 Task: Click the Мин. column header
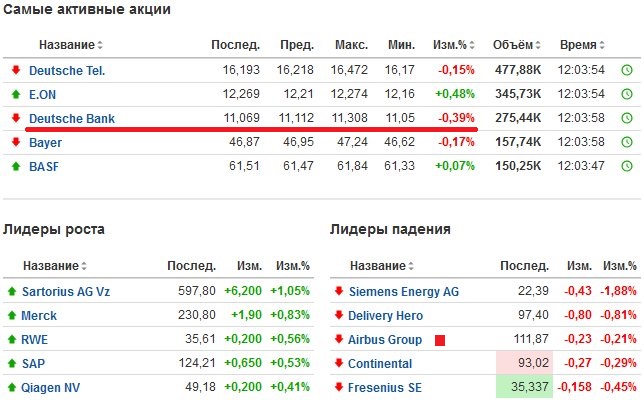[401, 44]
